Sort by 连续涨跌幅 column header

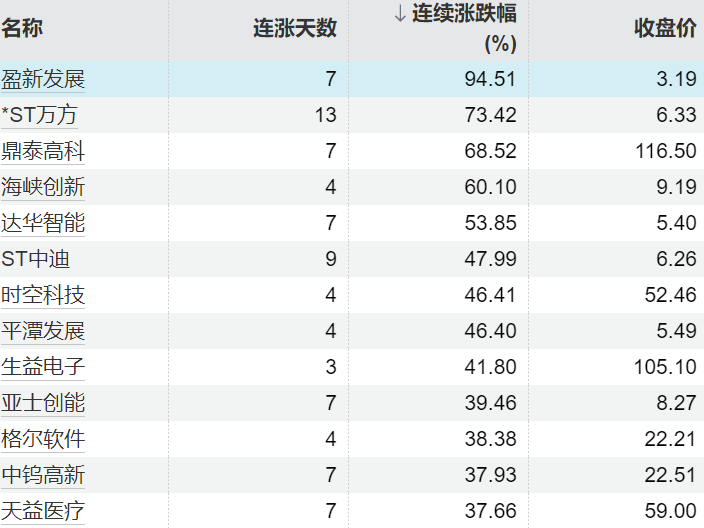coord(464,16)
